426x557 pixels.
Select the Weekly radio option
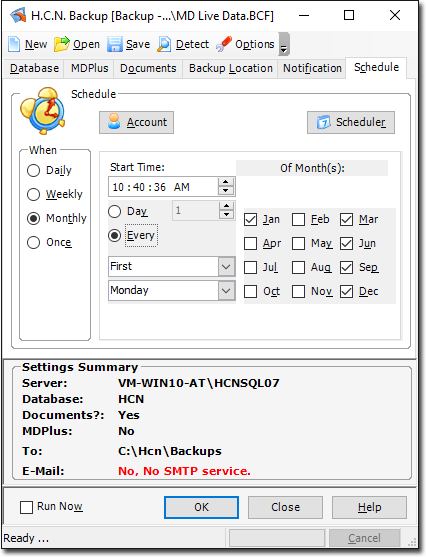(33, 194)
